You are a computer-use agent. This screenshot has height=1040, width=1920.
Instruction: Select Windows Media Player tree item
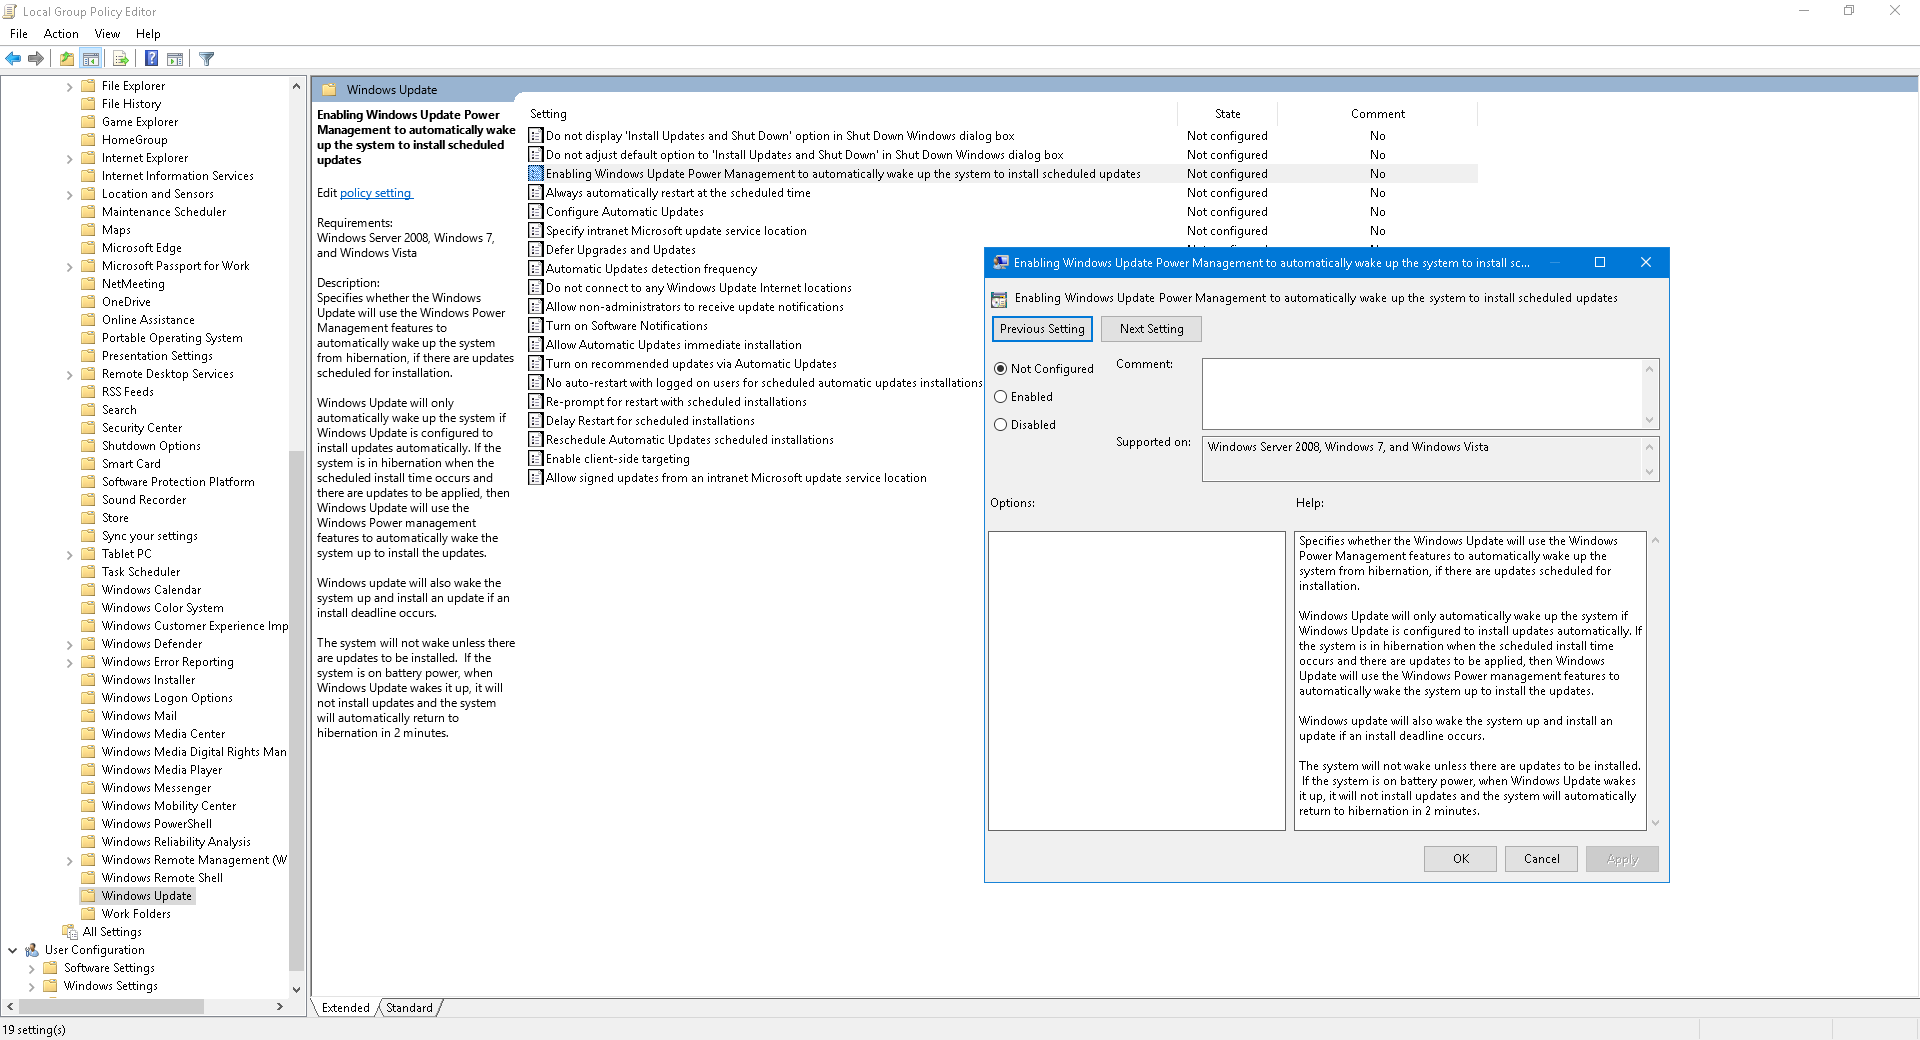pyautogui.click(x=162, y=770)
